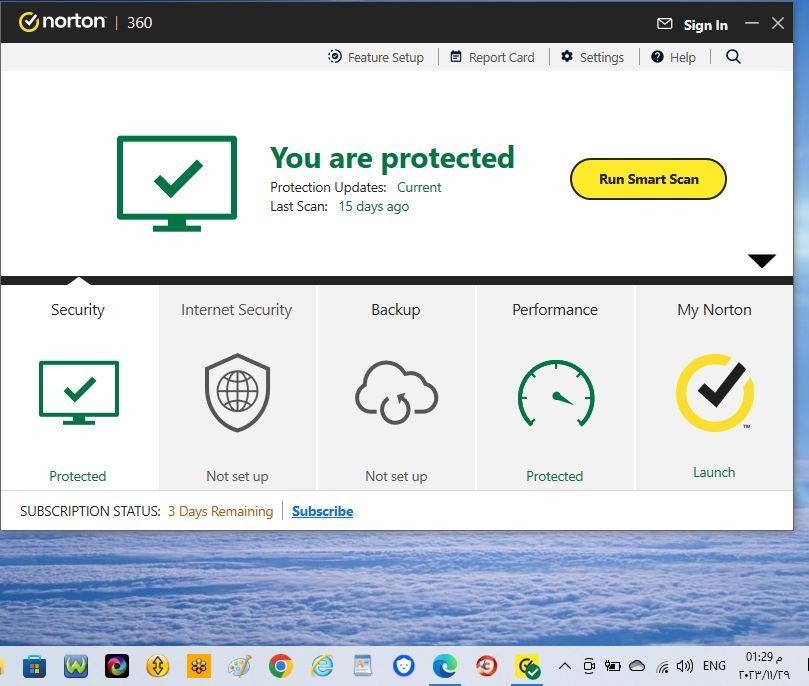The width and height of the screenshot is (809, 686).
Task: Open Microsoft Edge from the taskbar
Action: [x=445, y=666]
